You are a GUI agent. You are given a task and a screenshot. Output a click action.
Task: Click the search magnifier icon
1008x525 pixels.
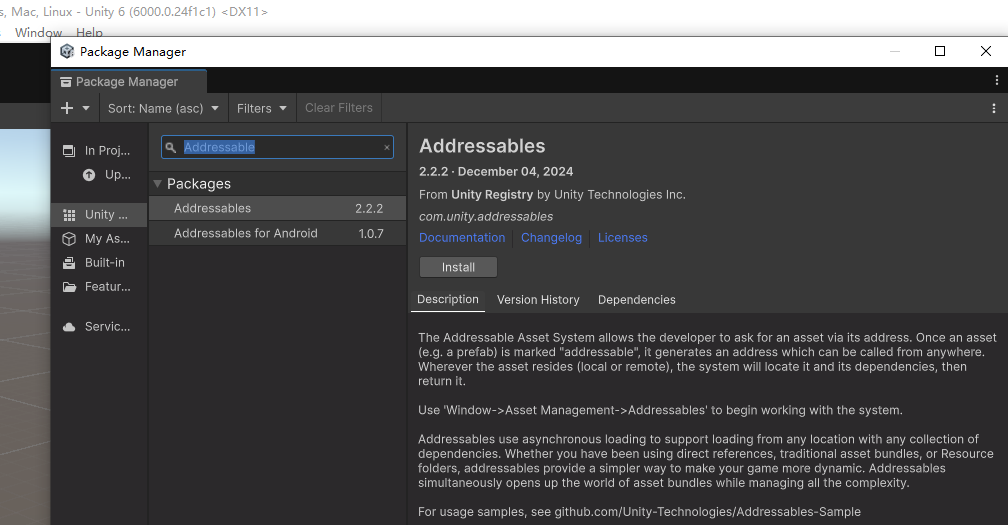click(x=171, y=147)
